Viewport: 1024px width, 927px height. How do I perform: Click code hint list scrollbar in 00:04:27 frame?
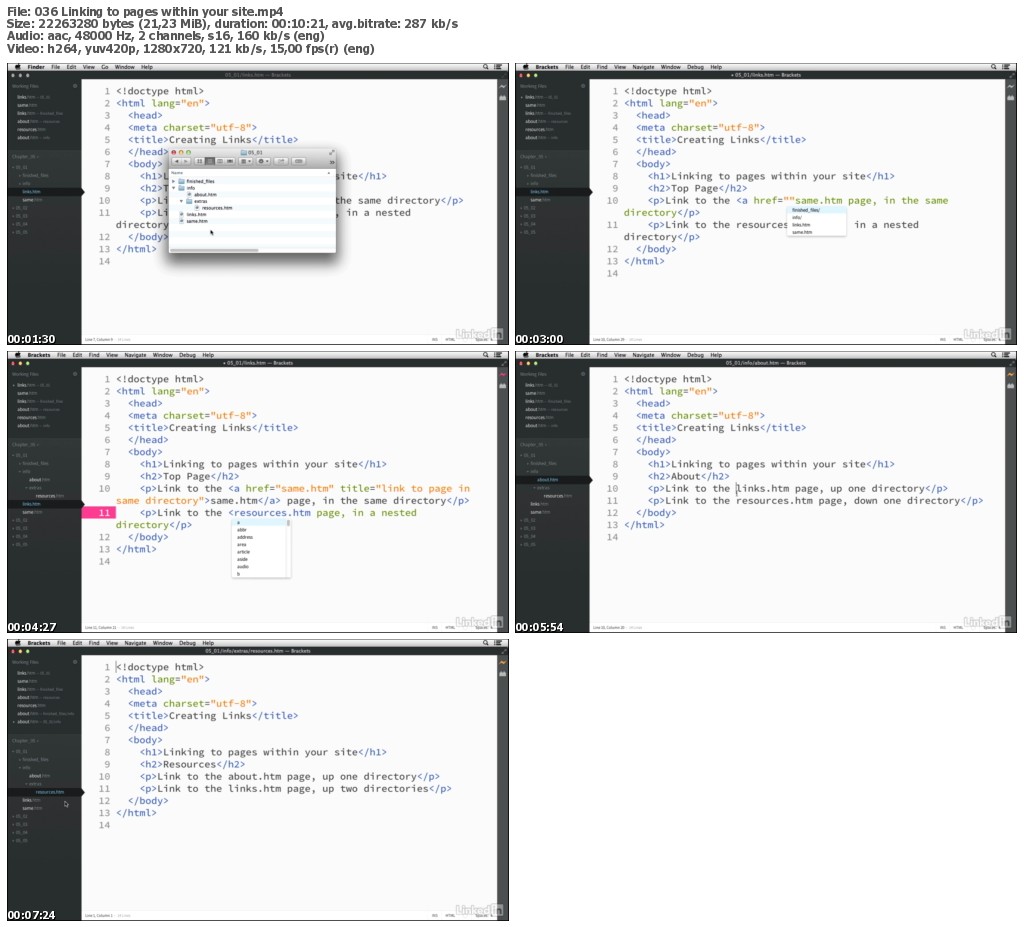point(288,523)
